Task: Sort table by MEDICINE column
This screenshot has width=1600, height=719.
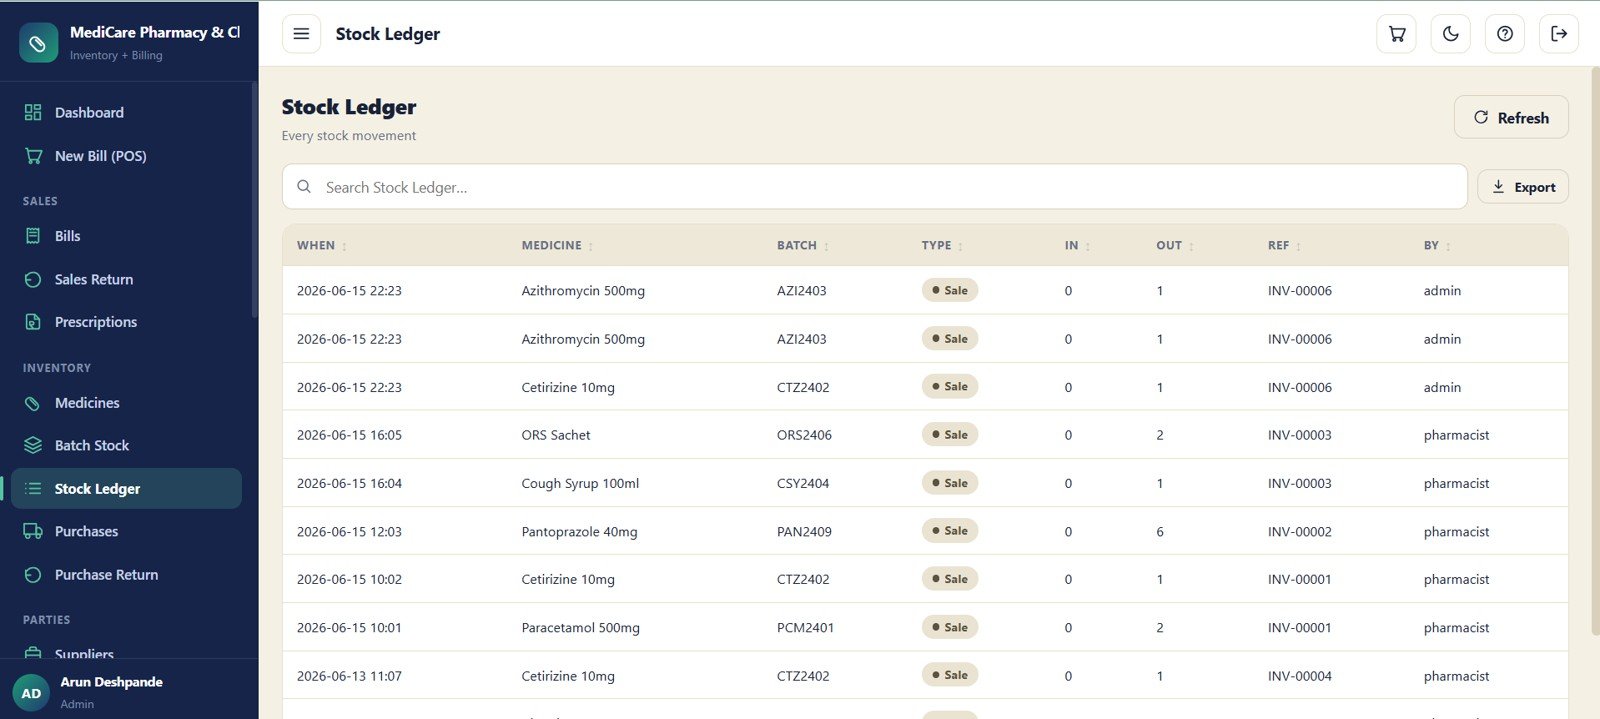Action: coord(557,246)
